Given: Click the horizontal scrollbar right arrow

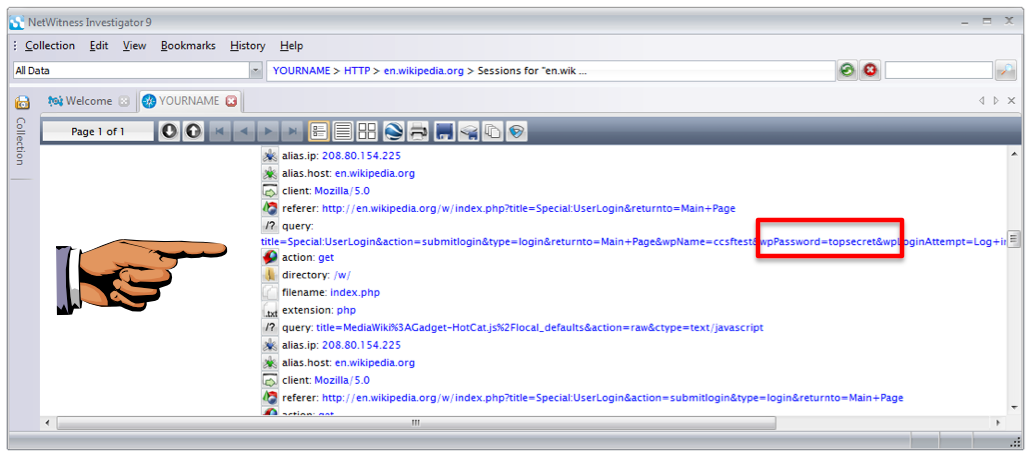Looking at the screenshot, I should click(998, 423).
